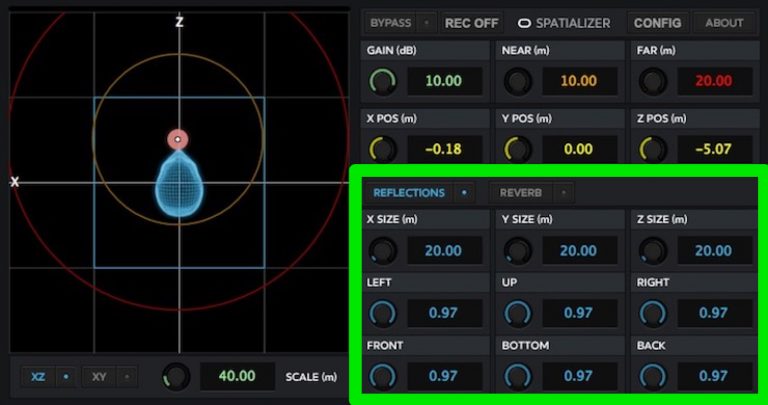Image resolution: width=768 pixels, height=405 pixels.
Task: Click the FAR (m) knob
Action: tap(653, 82)
